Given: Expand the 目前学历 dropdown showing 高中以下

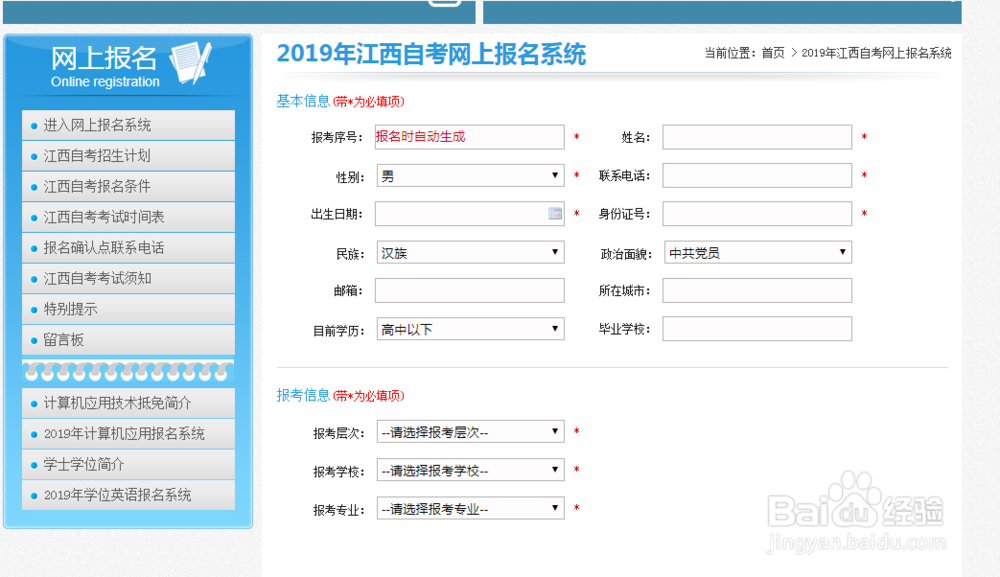Looking at the screenshot, I should point(471,329).
